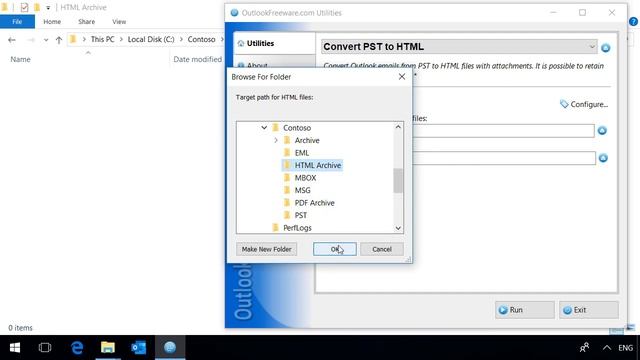
Task: Select the Archive folder in tree
Action: tap(307, 140)
